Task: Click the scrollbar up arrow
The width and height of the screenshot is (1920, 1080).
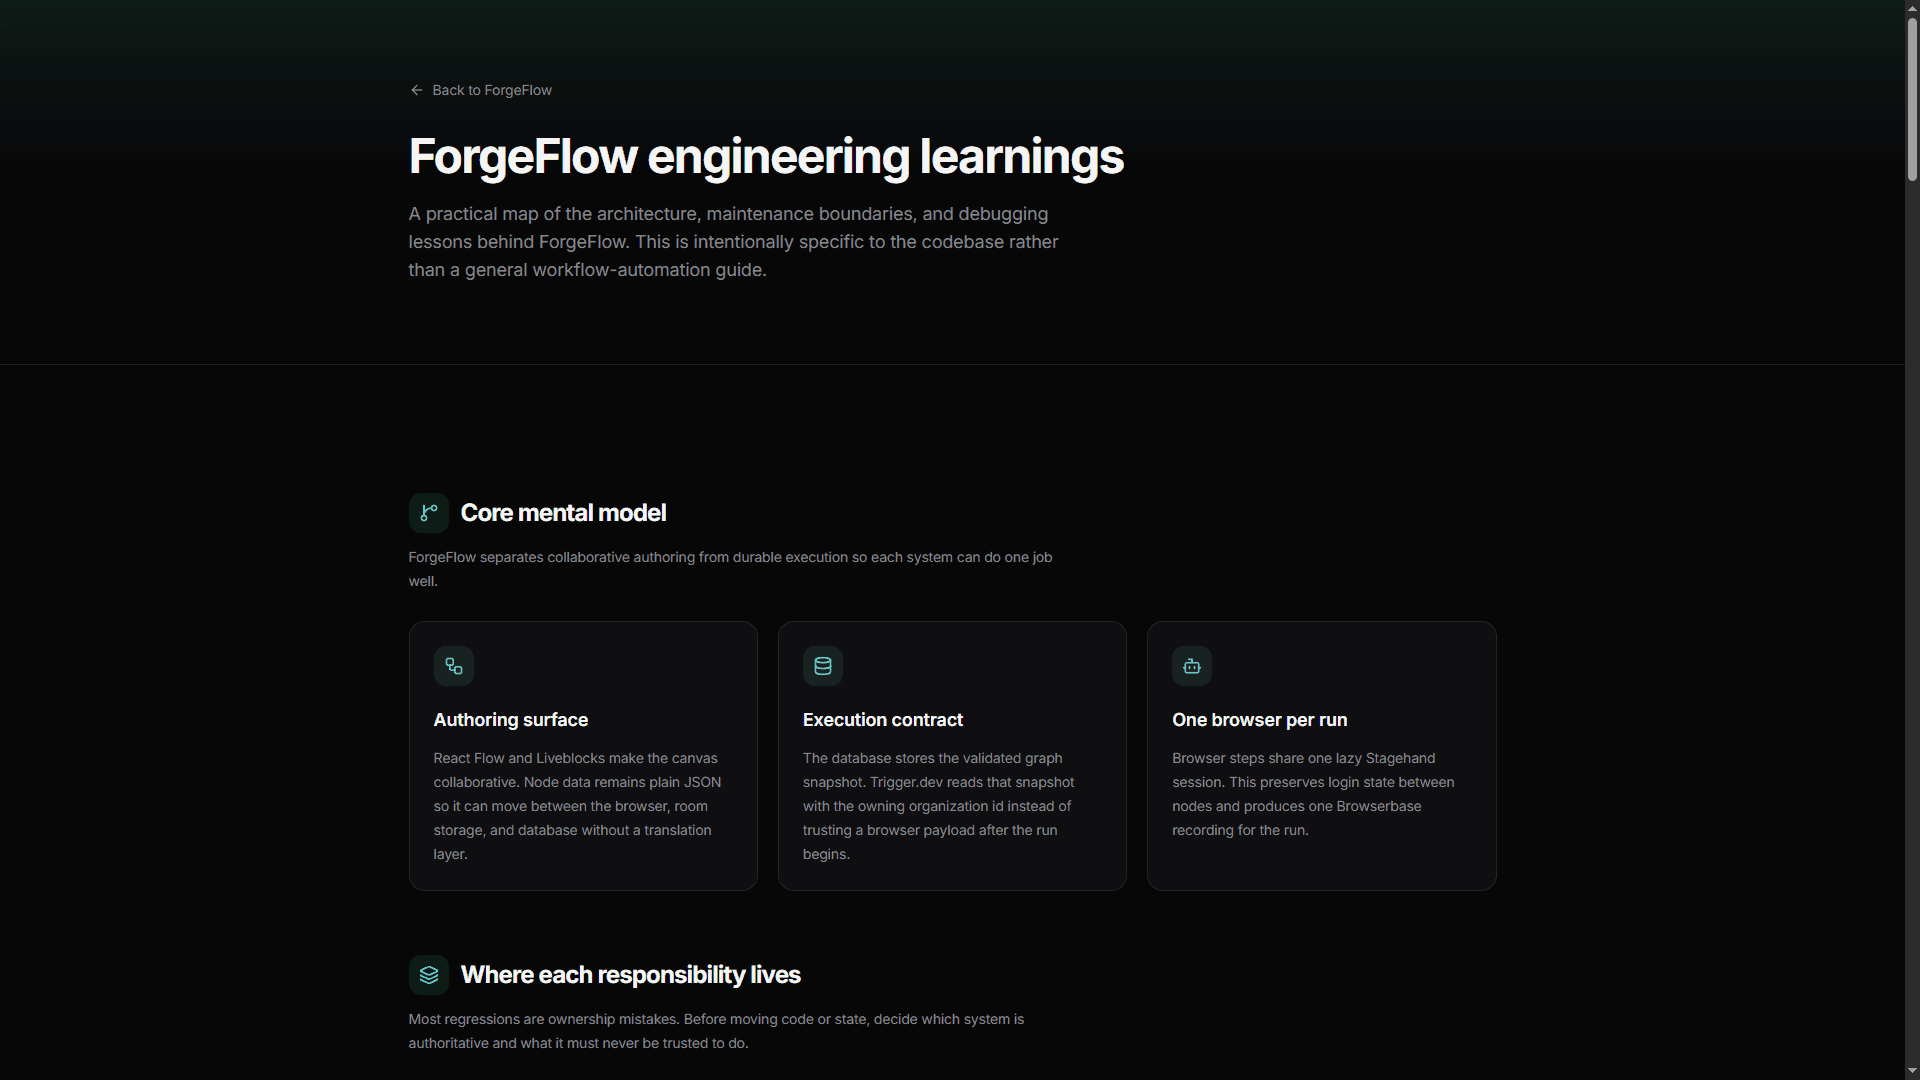Action: 1912,7
